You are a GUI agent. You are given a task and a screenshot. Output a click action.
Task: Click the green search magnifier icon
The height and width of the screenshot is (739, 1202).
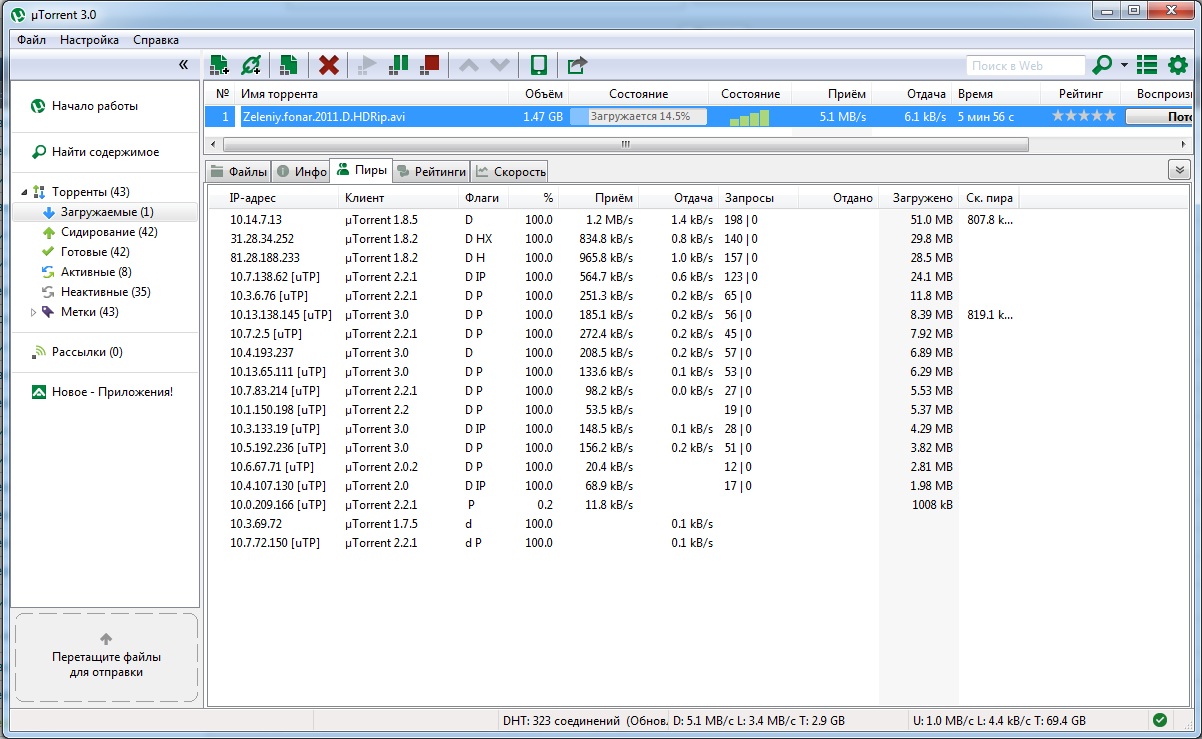(1102, 65)
